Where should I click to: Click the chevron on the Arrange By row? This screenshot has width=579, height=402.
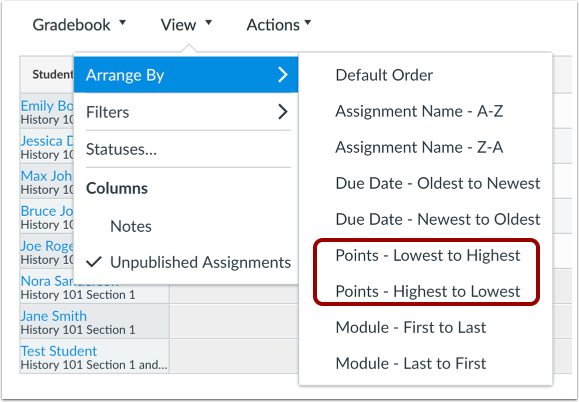coord(283,75)
